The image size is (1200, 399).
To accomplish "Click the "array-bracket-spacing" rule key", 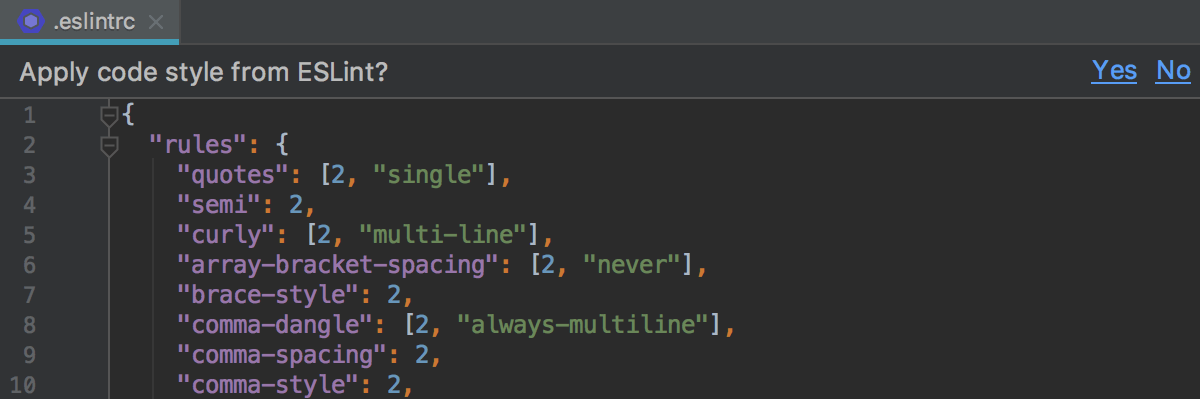I will pos(338,266).
